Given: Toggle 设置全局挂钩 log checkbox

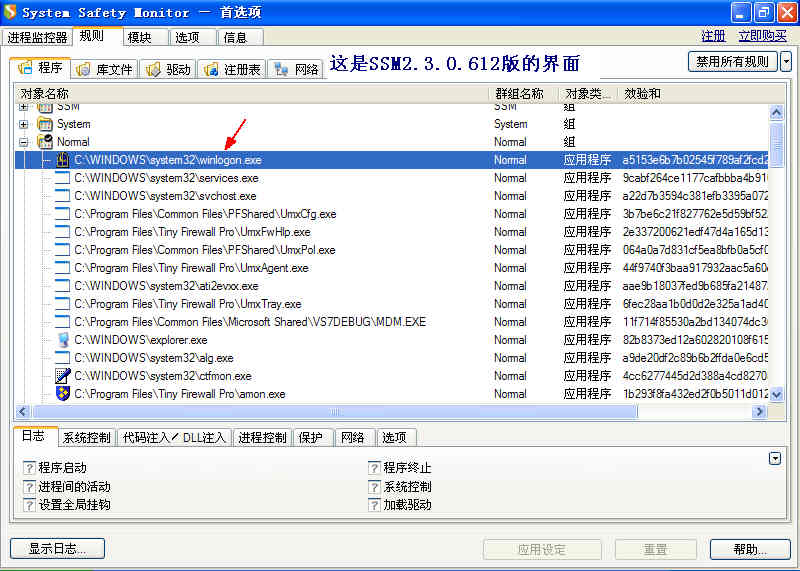Looking at the screenshot, I should click(30, 505).
